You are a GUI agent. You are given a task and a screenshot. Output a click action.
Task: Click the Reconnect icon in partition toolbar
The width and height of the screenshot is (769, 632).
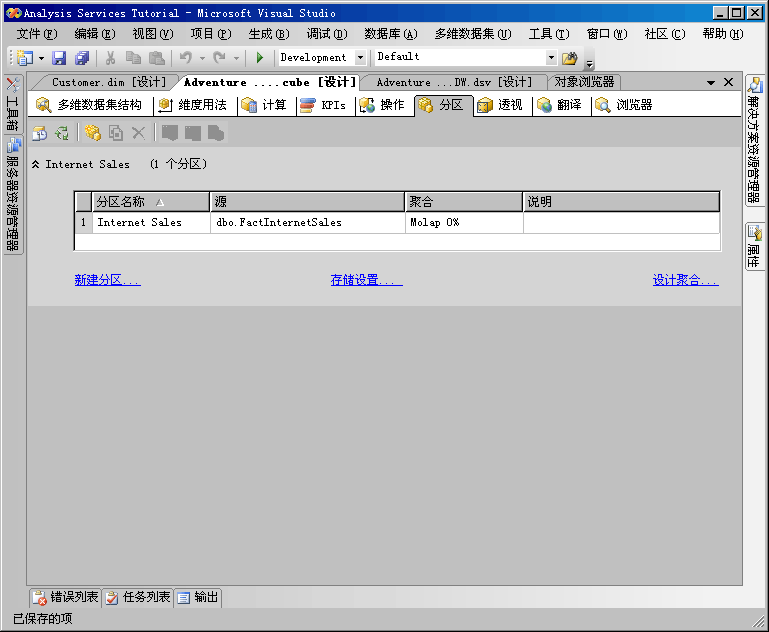pyautogui.click(x=62, y=133)
